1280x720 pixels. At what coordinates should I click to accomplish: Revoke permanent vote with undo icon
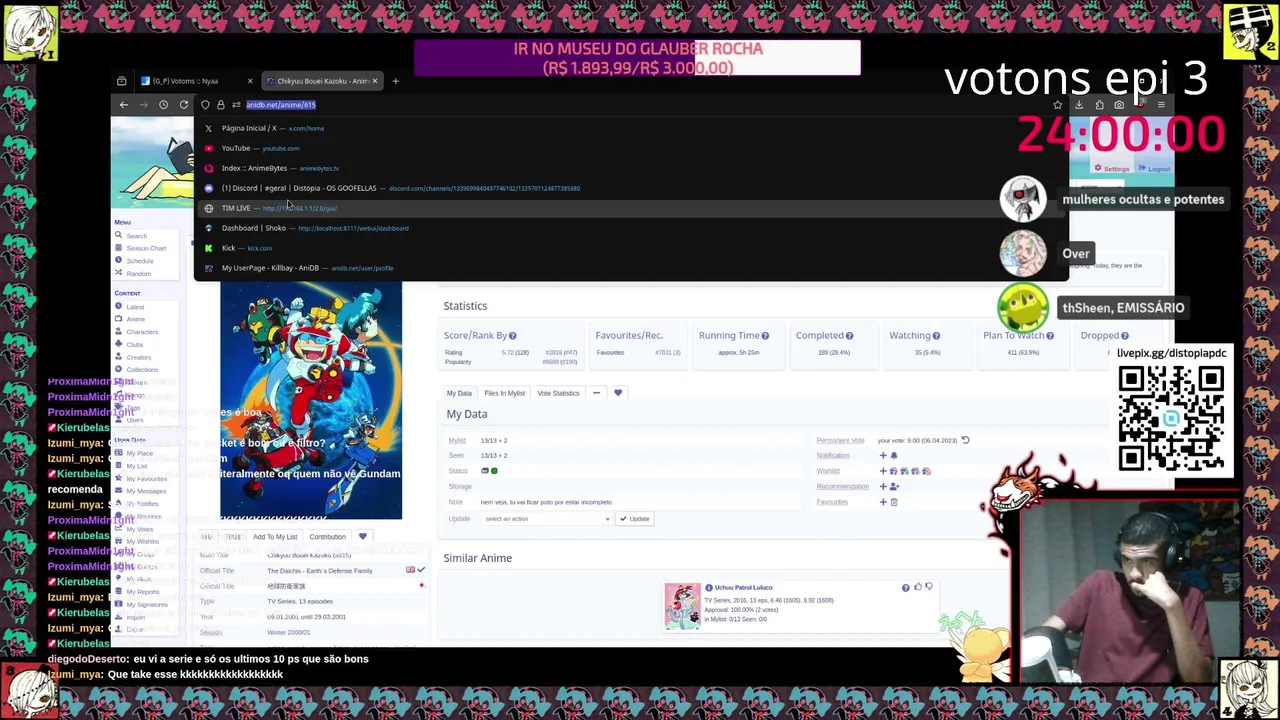coord(965,440)
